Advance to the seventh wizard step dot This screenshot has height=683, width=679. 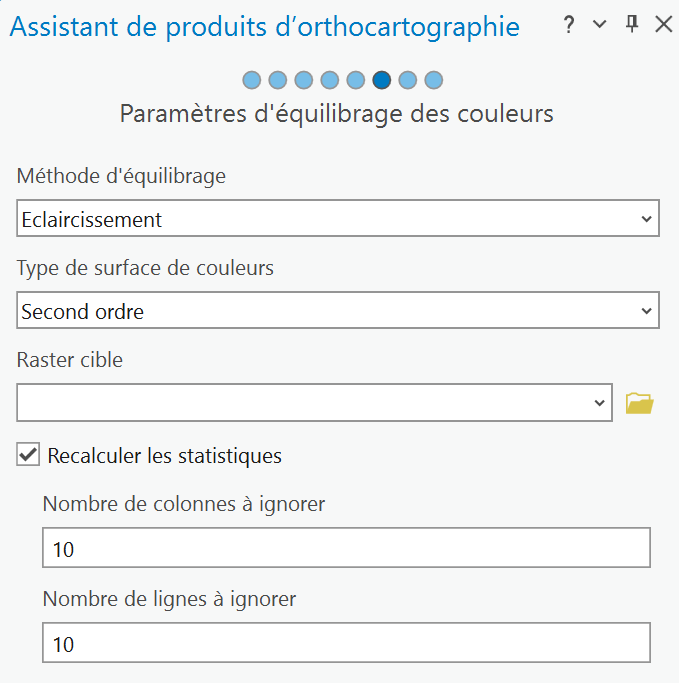coord(407,80)
